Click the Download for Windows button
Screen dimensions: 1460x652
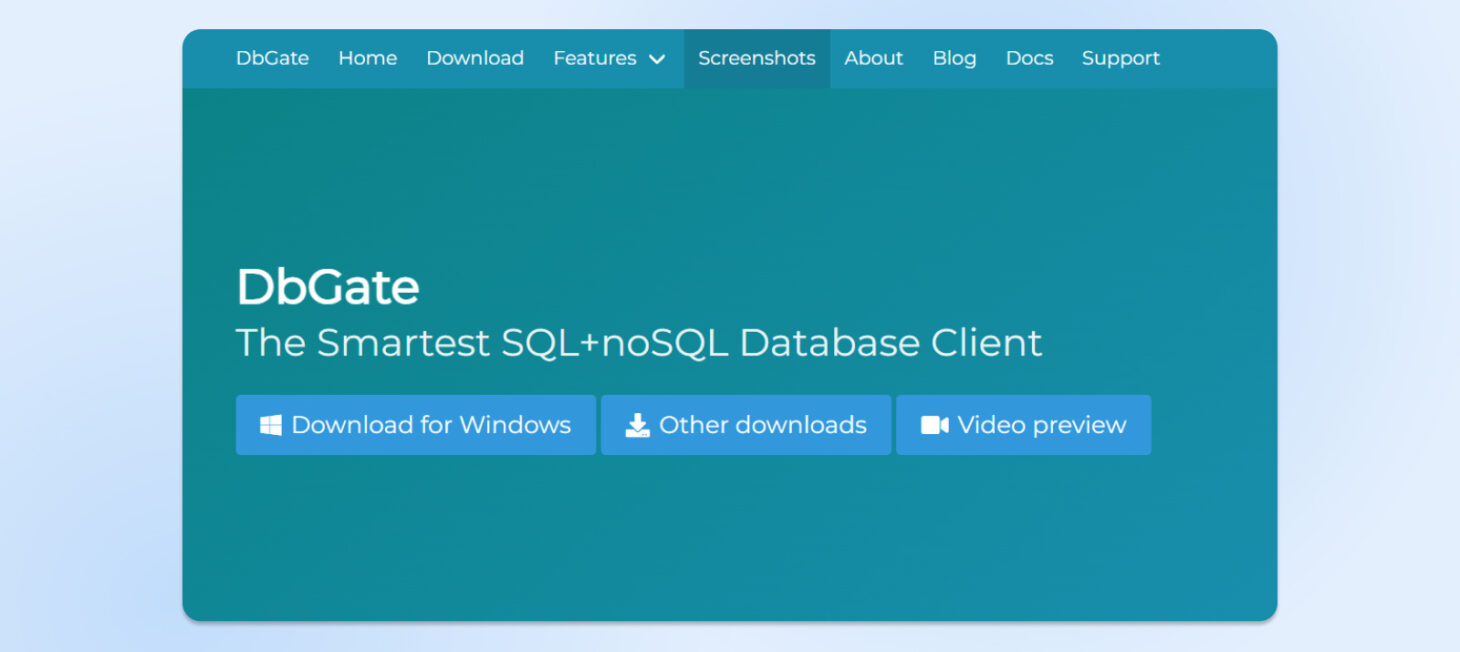[x=415, y=424]
